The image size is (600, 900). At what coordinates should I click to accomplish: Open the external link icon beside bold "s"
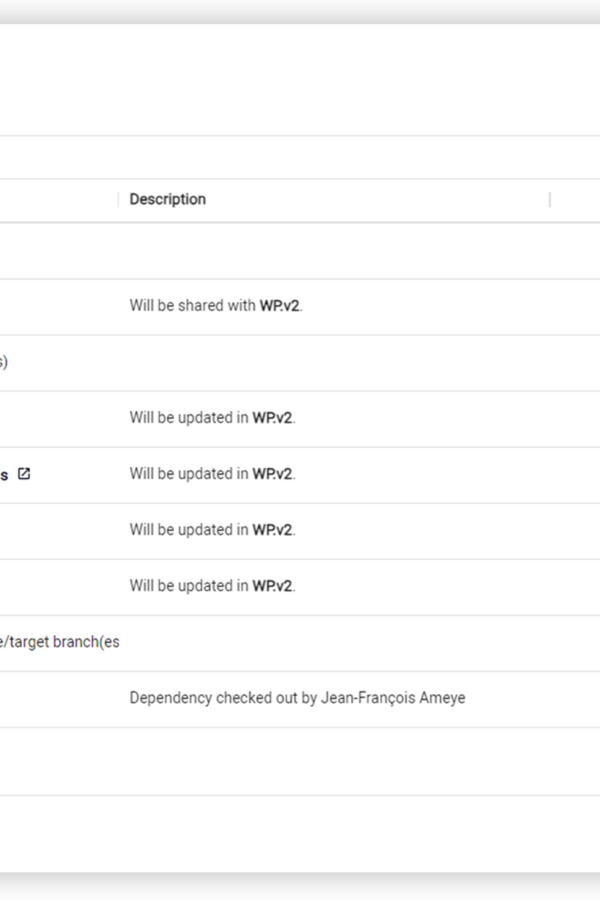click(x=24, y=474)
